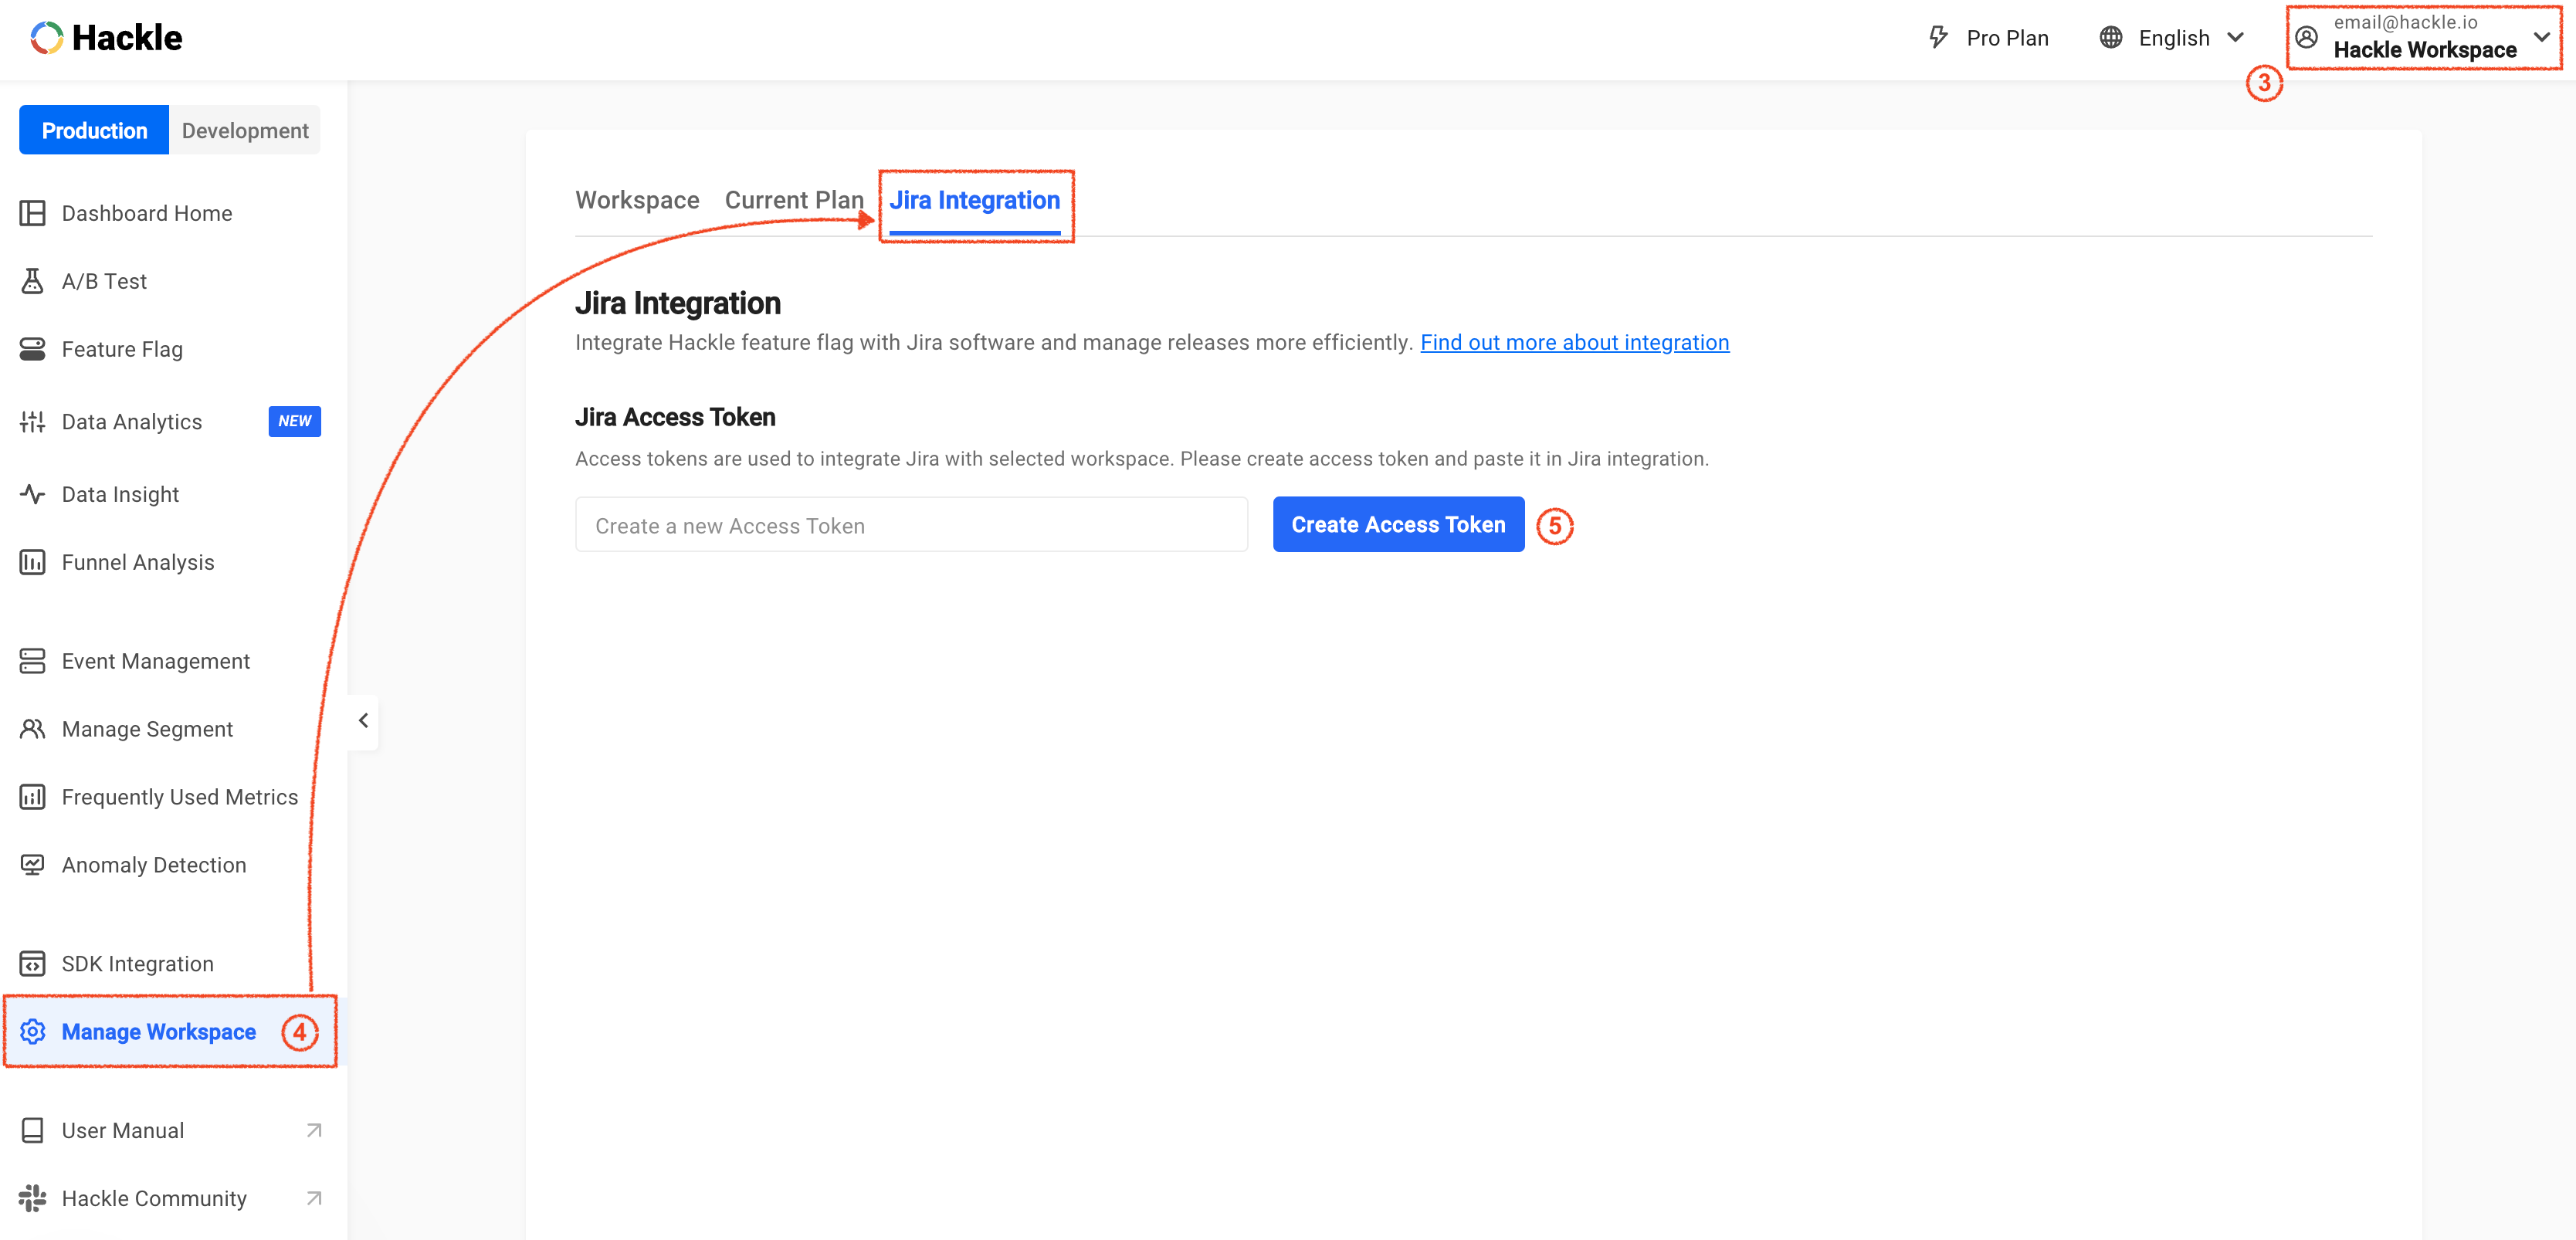
Task: Click the Feature Flag toggle icon
Action: [32, 349]
